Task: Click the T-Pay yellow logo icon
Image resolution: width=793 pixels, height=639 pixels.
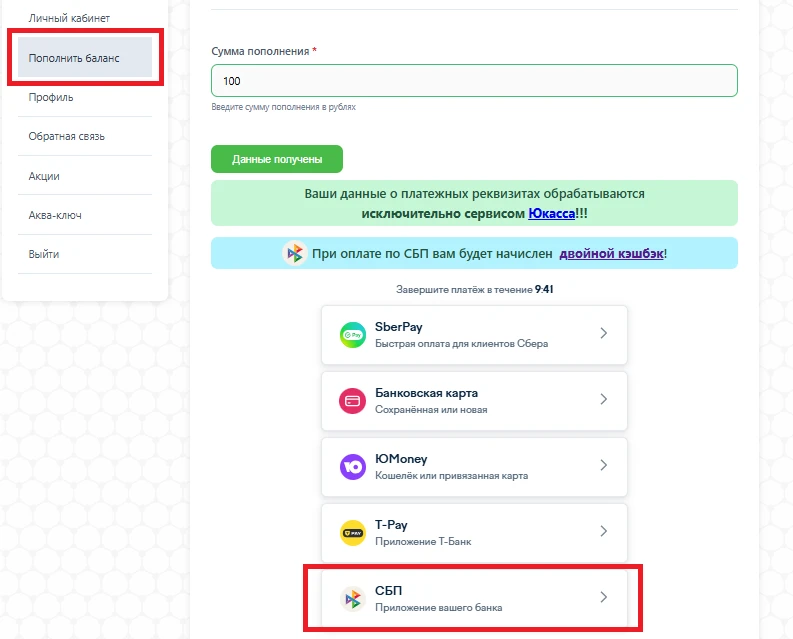Action: tap(353, 533)
